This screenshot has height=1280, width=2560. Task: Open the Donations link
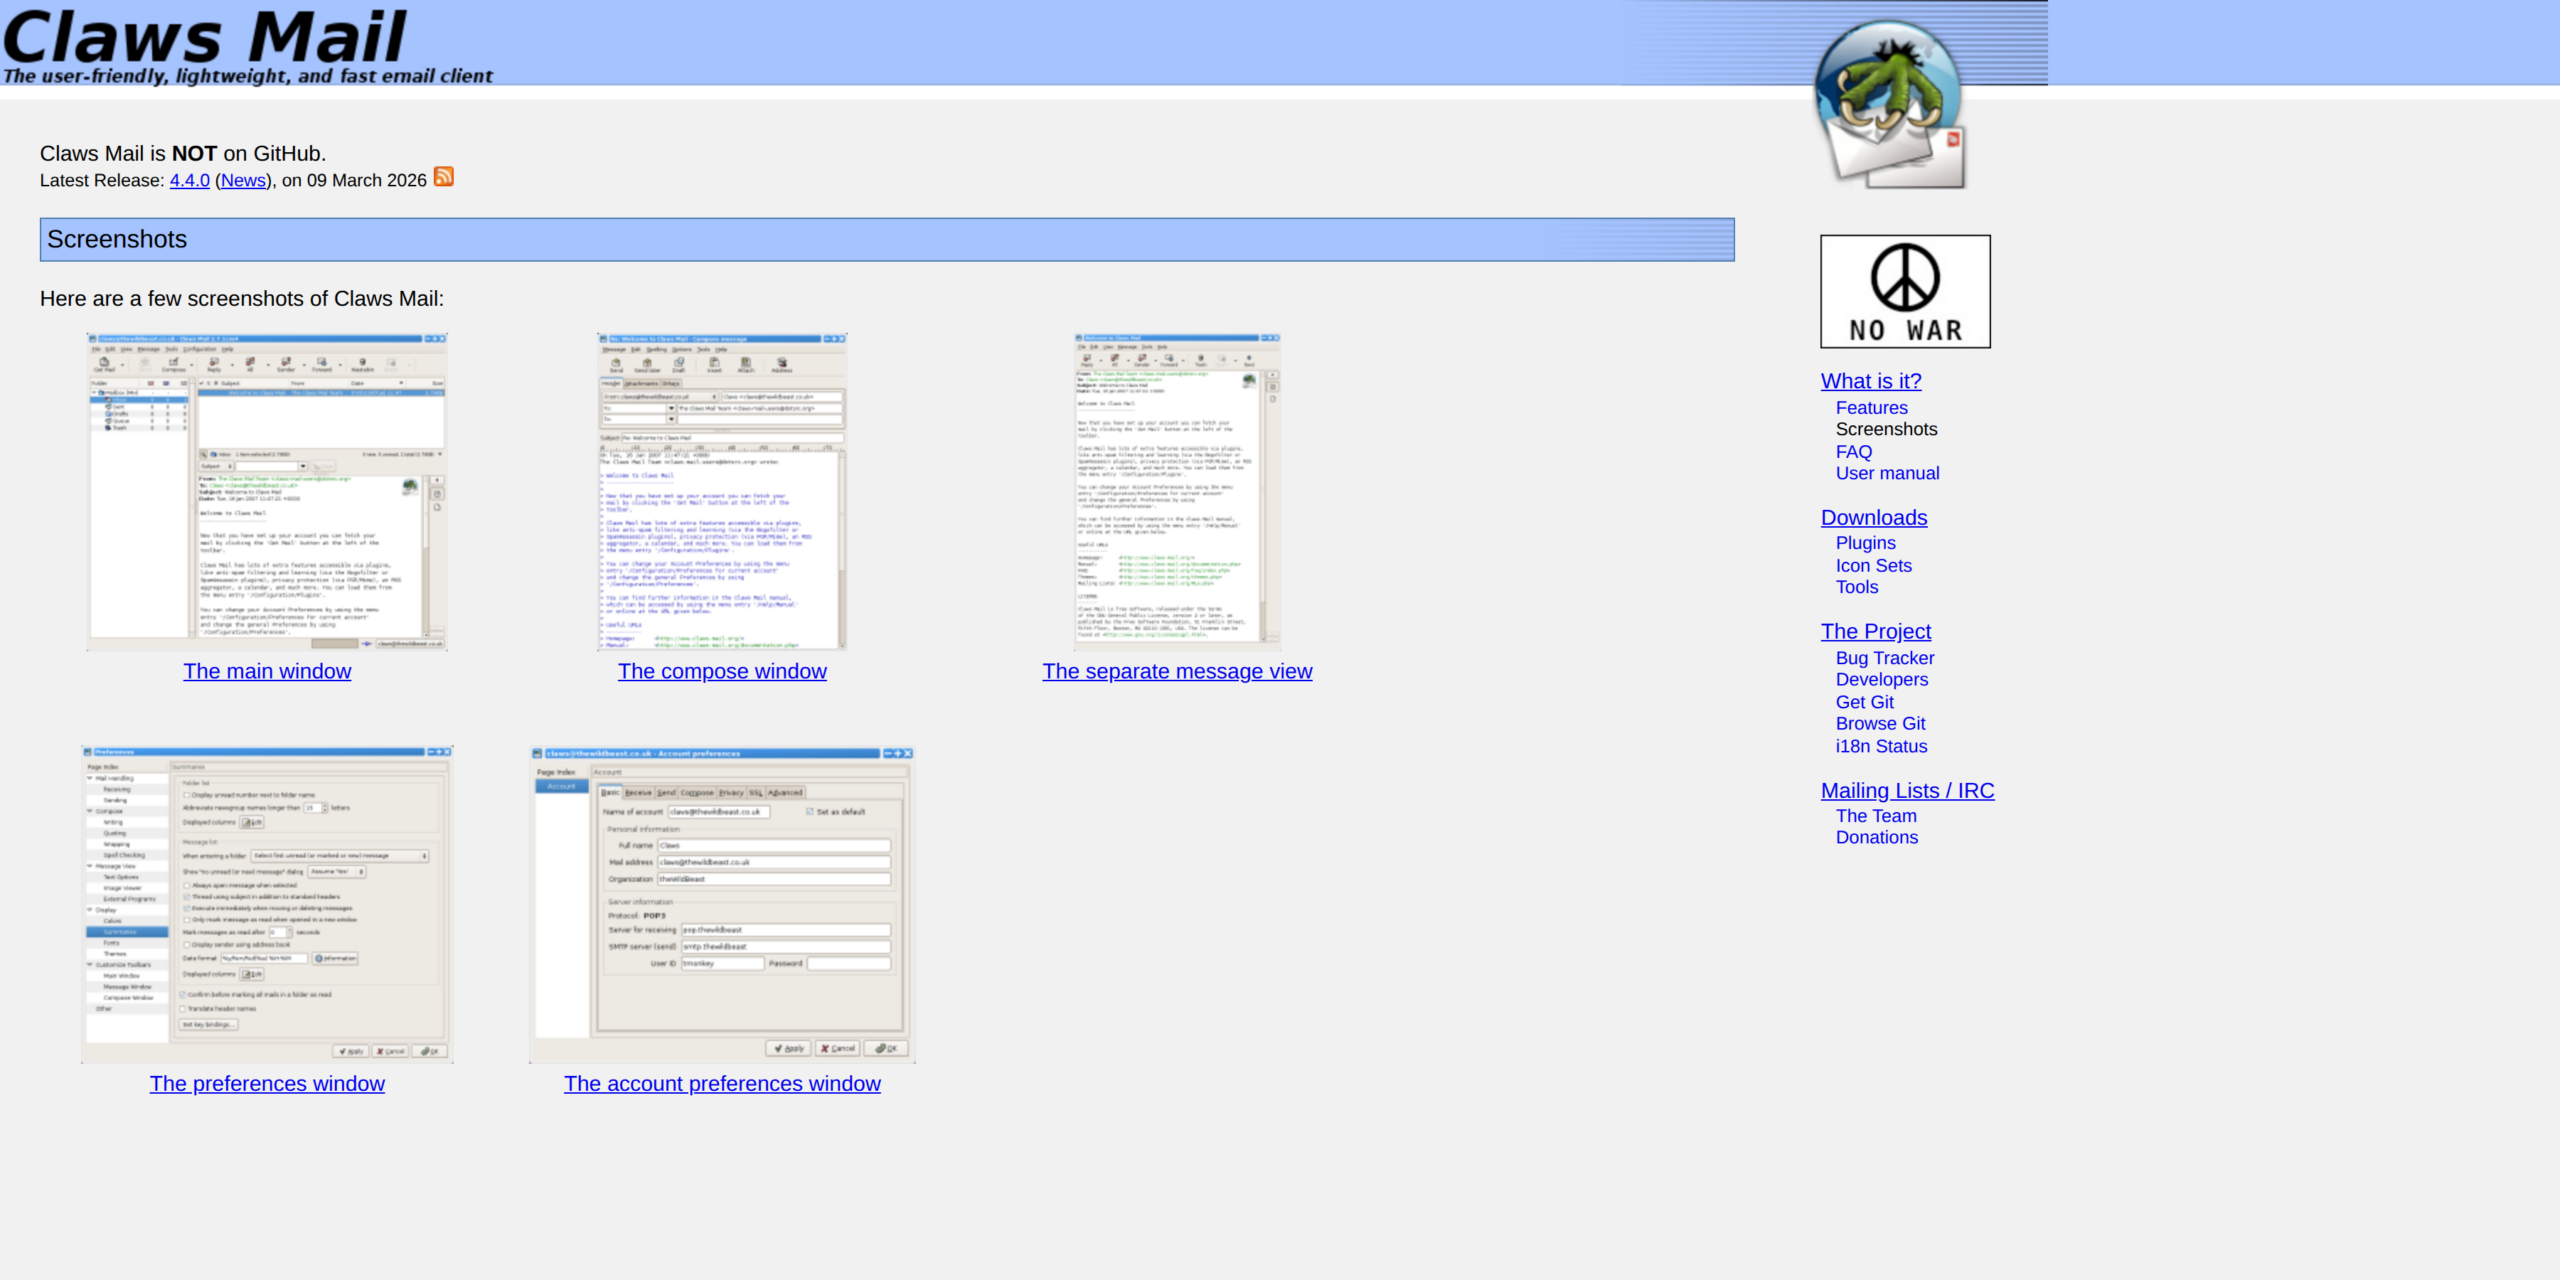(x=1876, y=837)
